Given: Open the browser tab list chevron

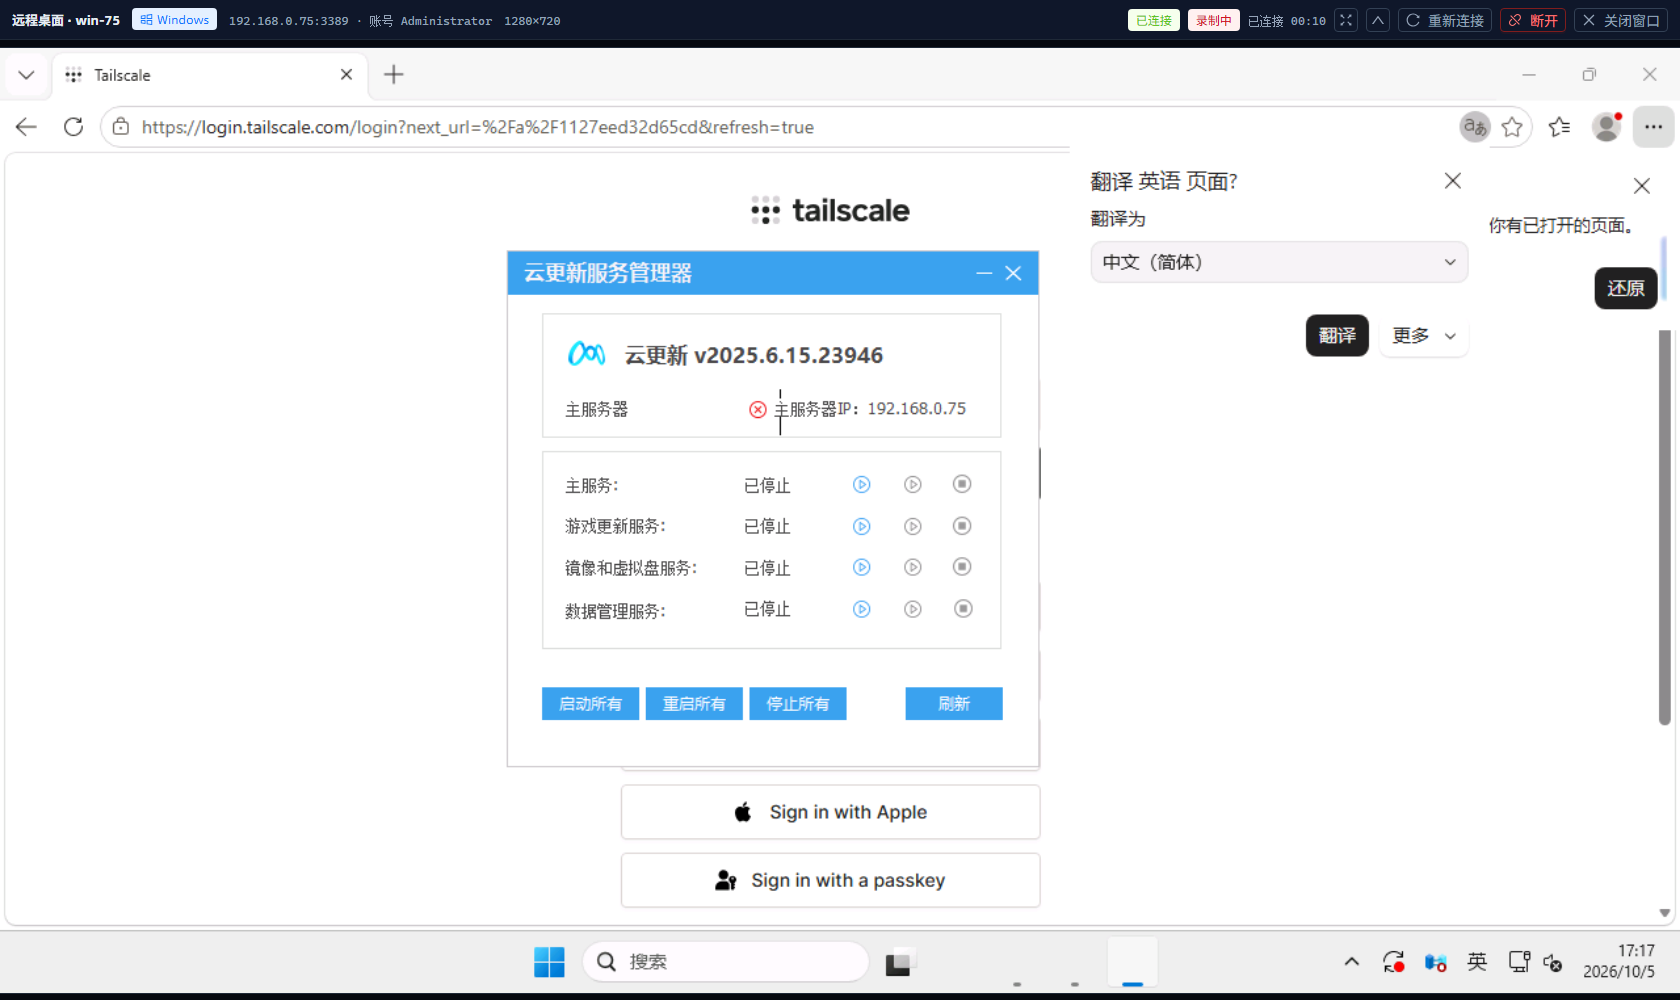Looking at the screenshot, I should pyautogui.click(x=27, y=75).
